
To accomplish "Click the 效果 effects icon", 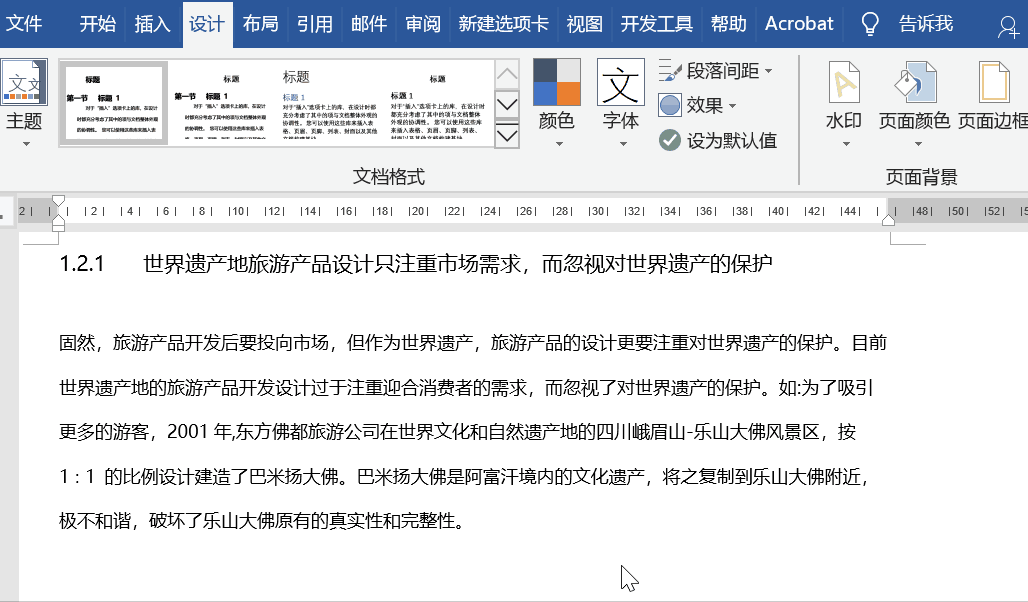I will point(670,105).
